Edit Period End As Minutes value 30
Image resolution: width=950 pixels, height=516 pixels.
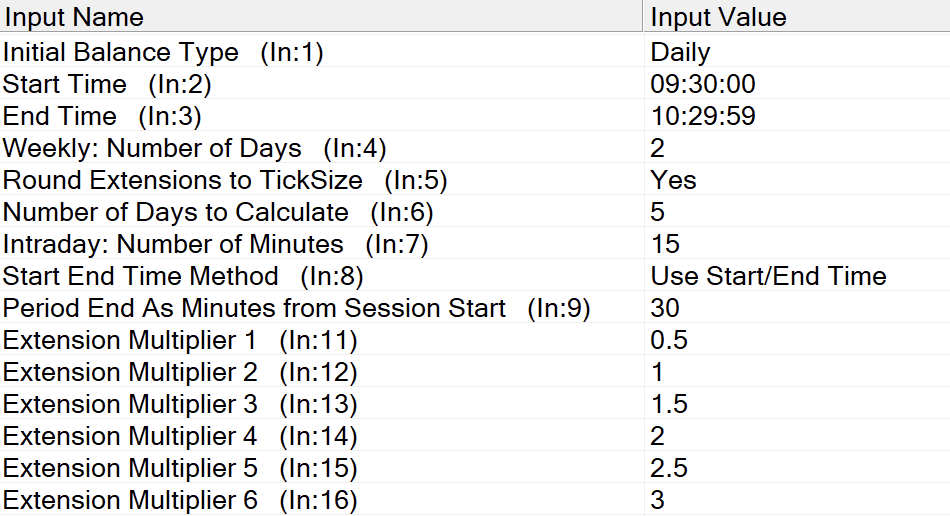coord(665,308)
